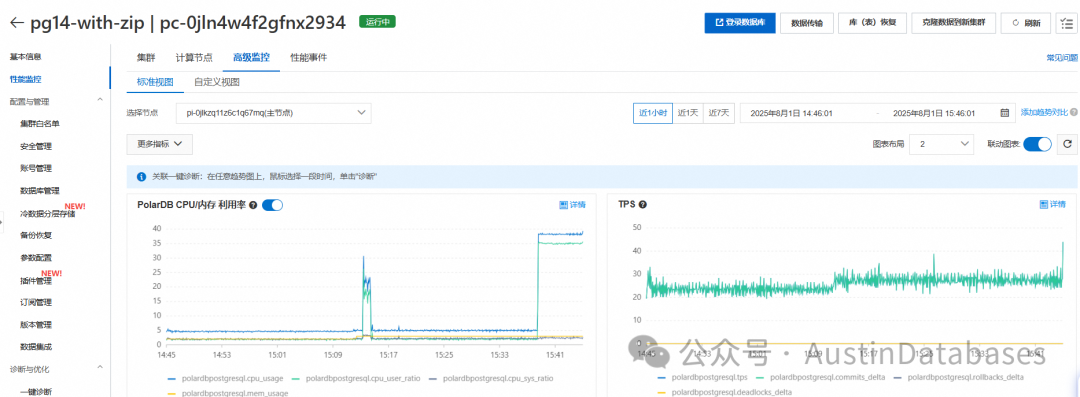
Task: Click help icon beside PolarDB CPU/内存 利用率
Action: 253,205
